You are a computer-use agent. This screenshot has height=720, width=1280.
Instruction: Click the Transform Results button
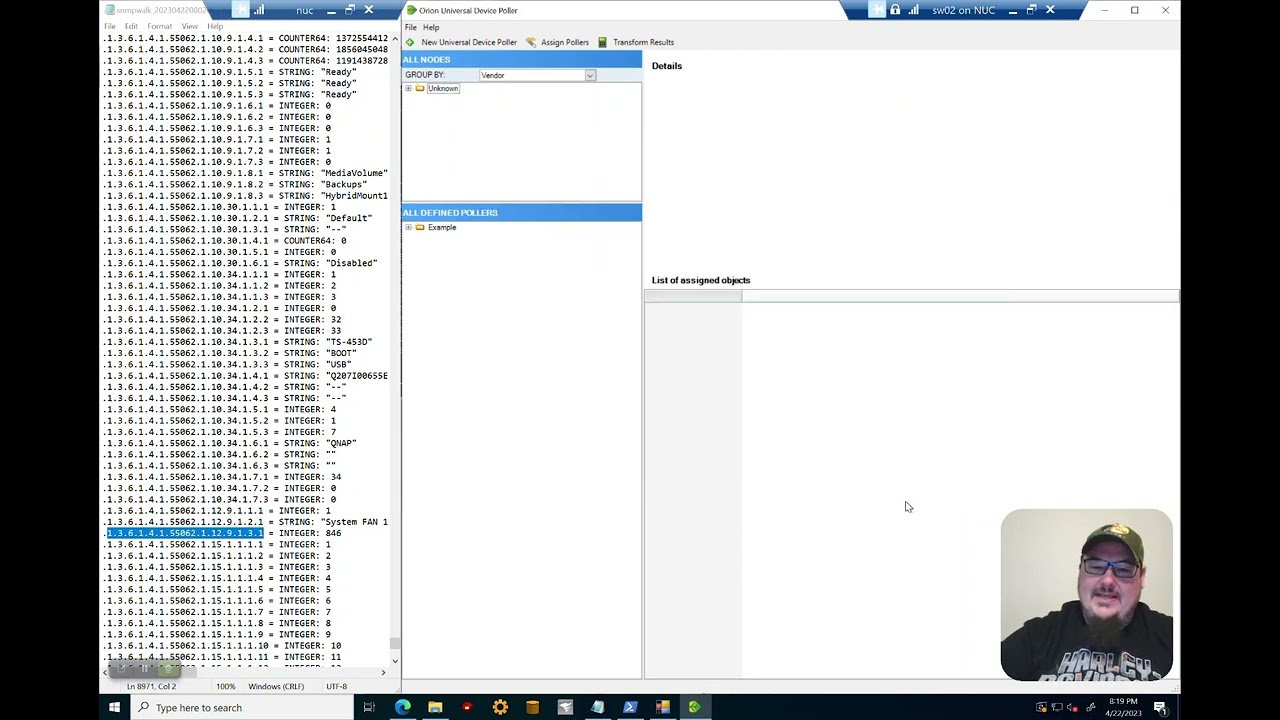(636, 42)
